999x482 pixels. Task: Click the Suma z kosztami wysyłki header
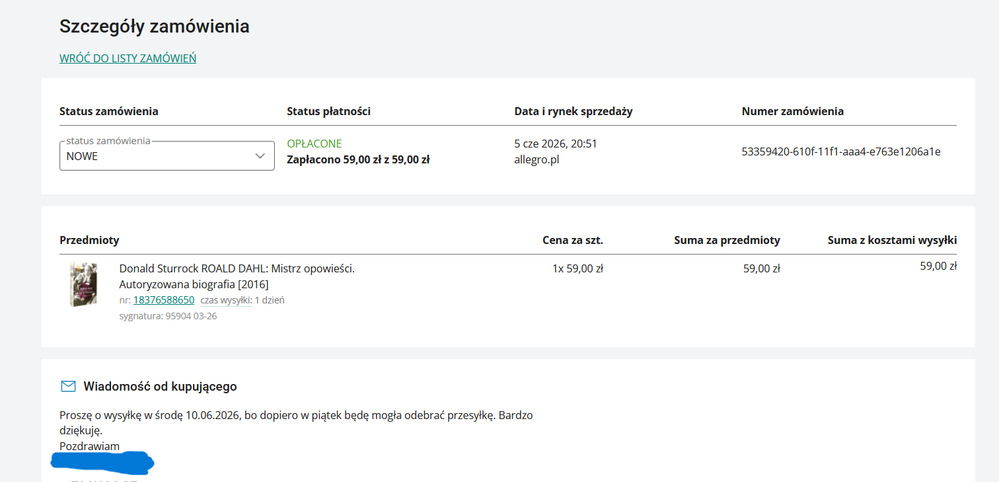pos(892,240)
